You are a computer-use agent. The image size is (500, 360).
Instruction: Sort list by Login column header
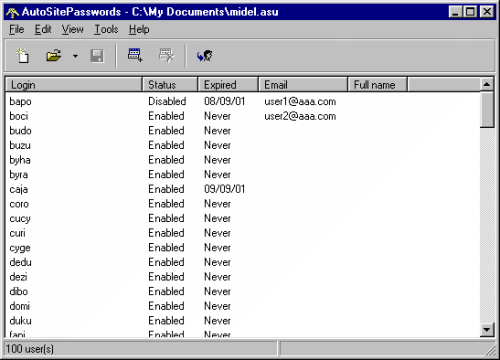coord(74,85)
